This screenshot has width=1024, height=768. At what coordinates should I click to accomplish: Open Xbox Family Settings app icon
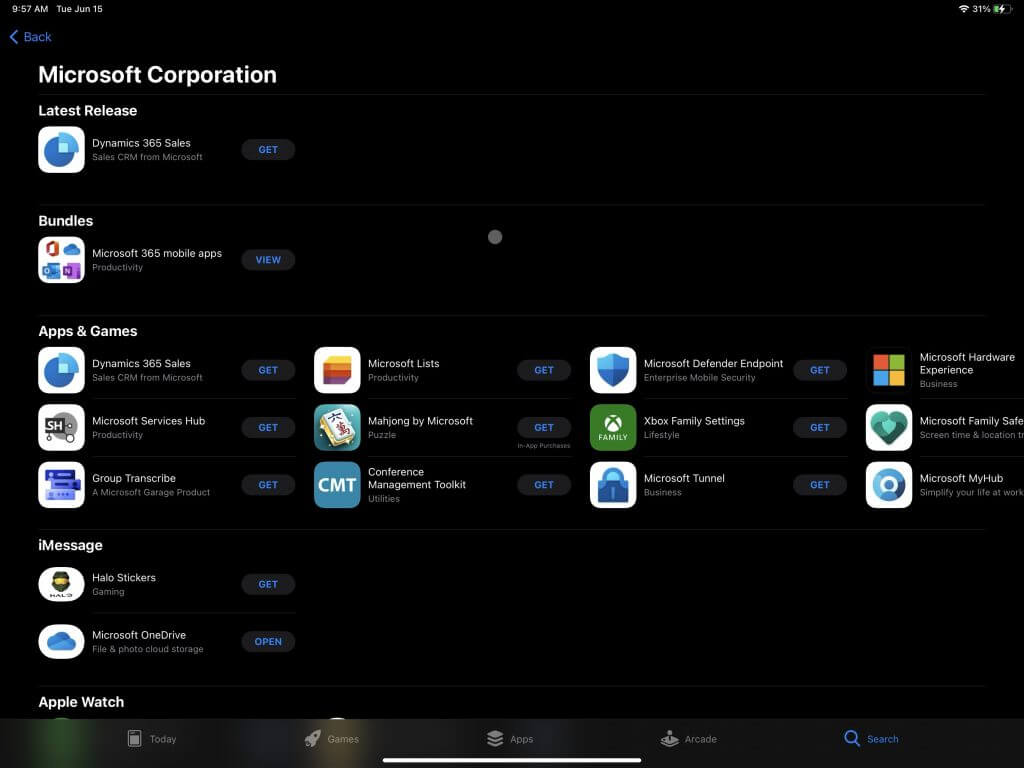tap(613, 428)
